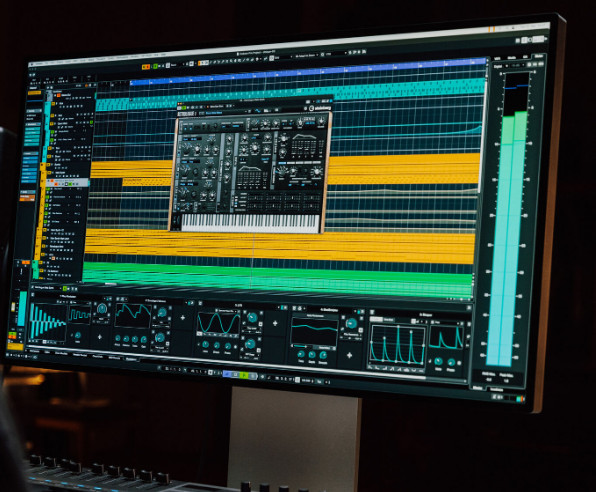596x492 pixels.
Task: Toggle the blue Cycle button in the transport bar
Action: [227, 374]
